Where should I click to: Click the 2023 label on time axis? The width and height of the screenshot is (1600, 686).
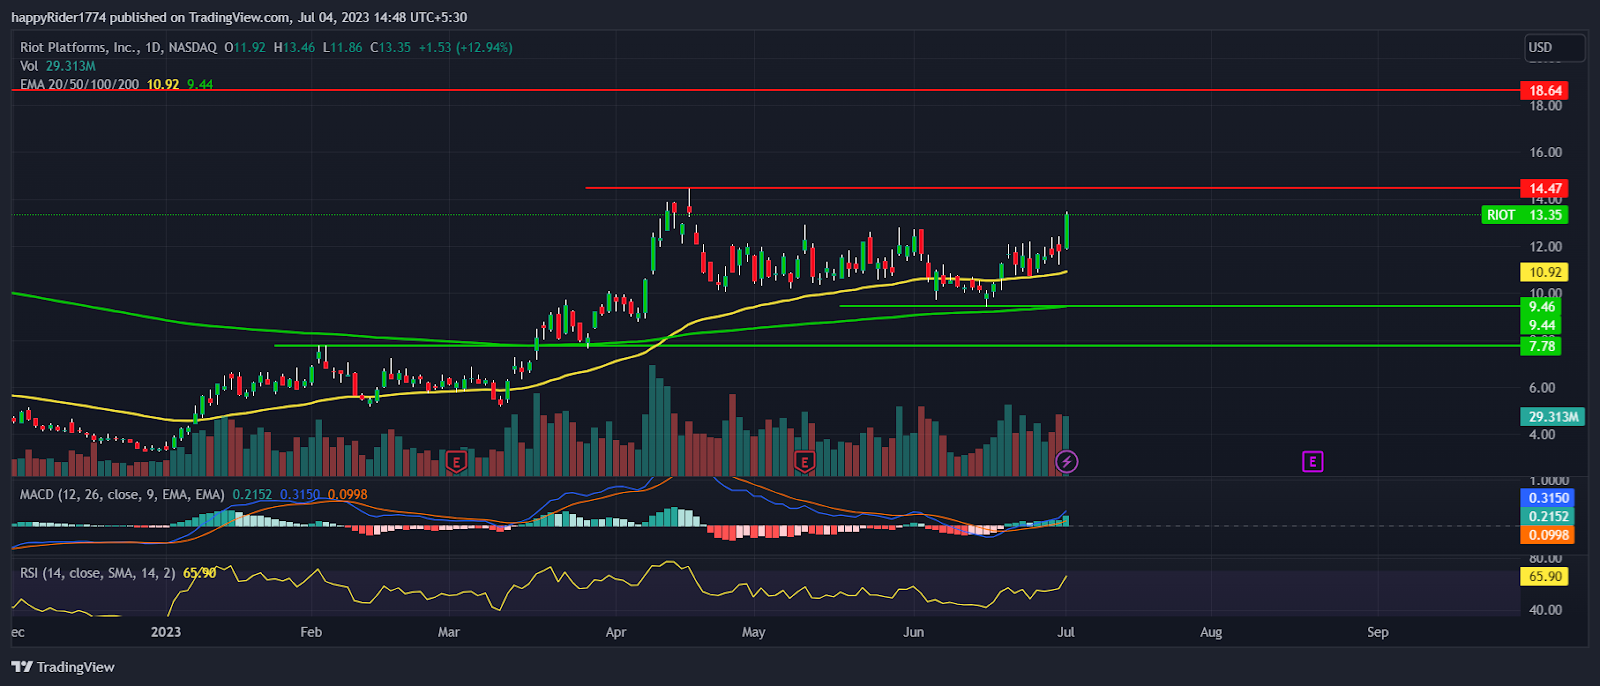[x=166, y=632]
